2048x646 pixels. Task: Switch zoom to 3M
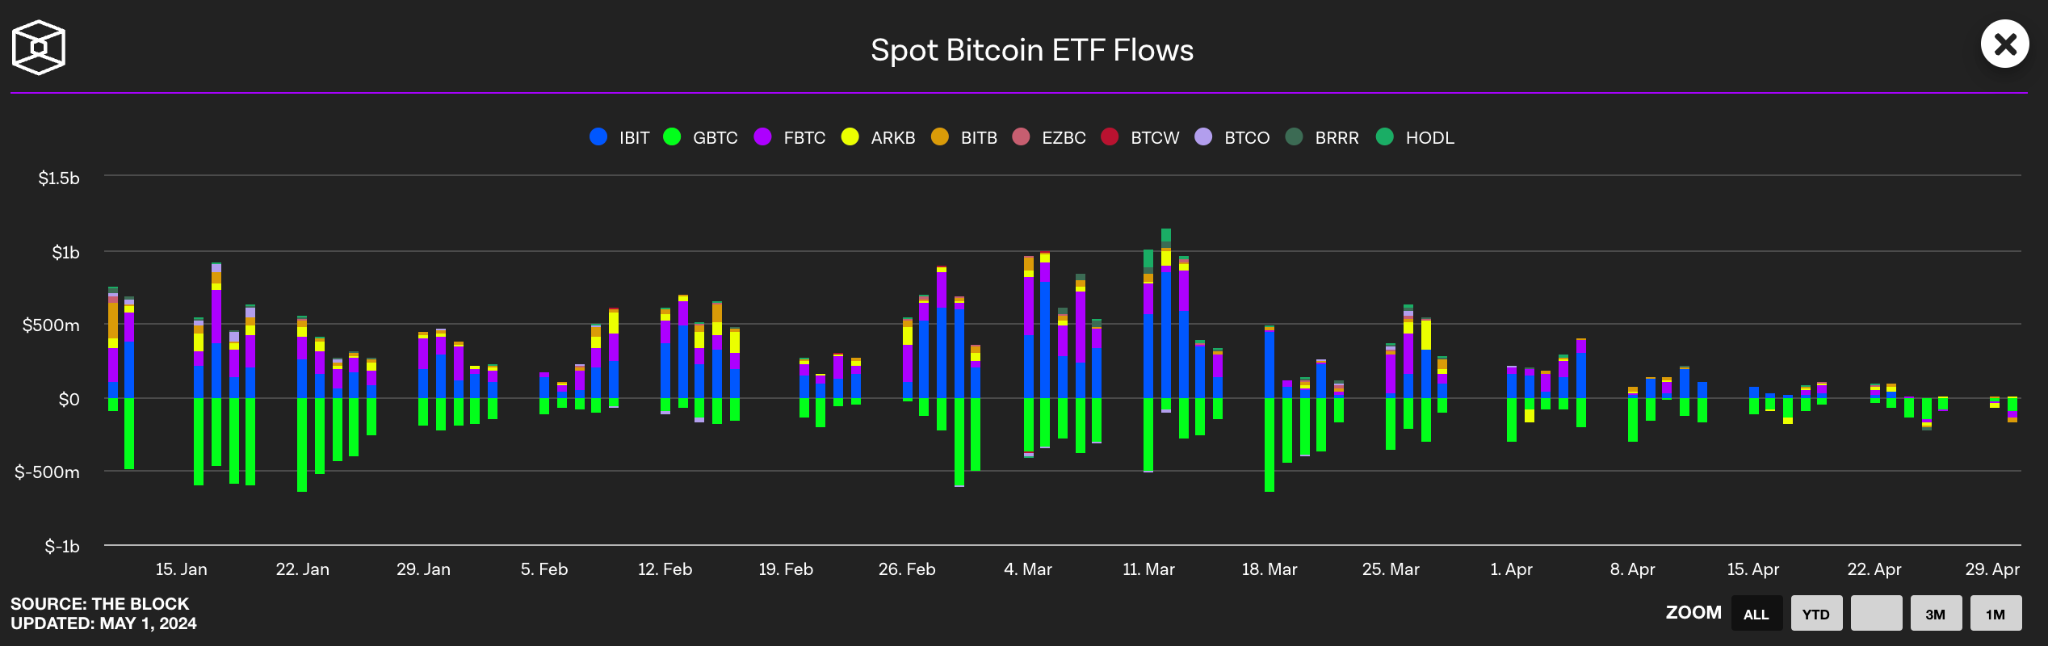click(1936, 614)
